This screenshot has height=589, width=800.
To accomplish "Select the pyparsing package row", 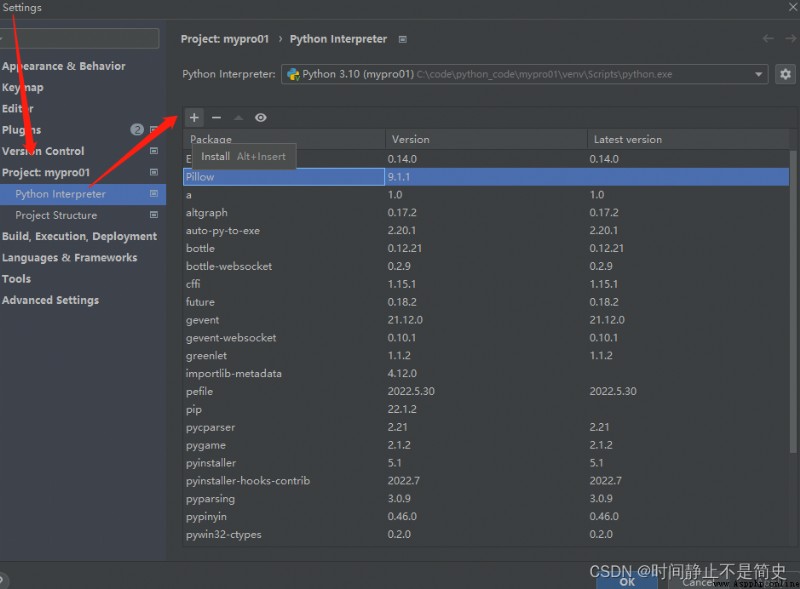I will 486,498.
